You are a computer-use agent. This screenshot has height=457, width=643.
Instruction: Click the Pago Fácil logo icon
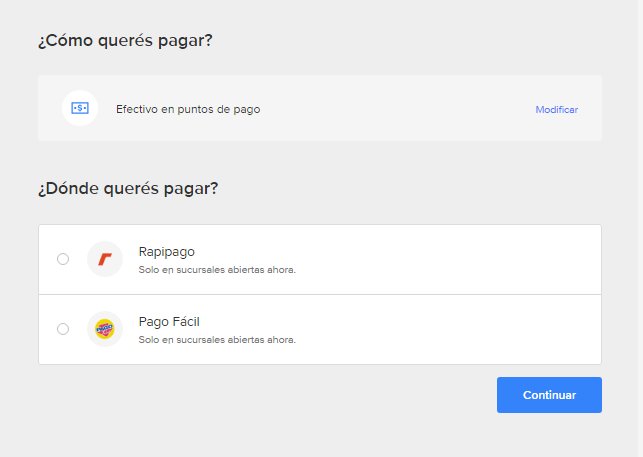pyautogui.click(x=105, y=329)
